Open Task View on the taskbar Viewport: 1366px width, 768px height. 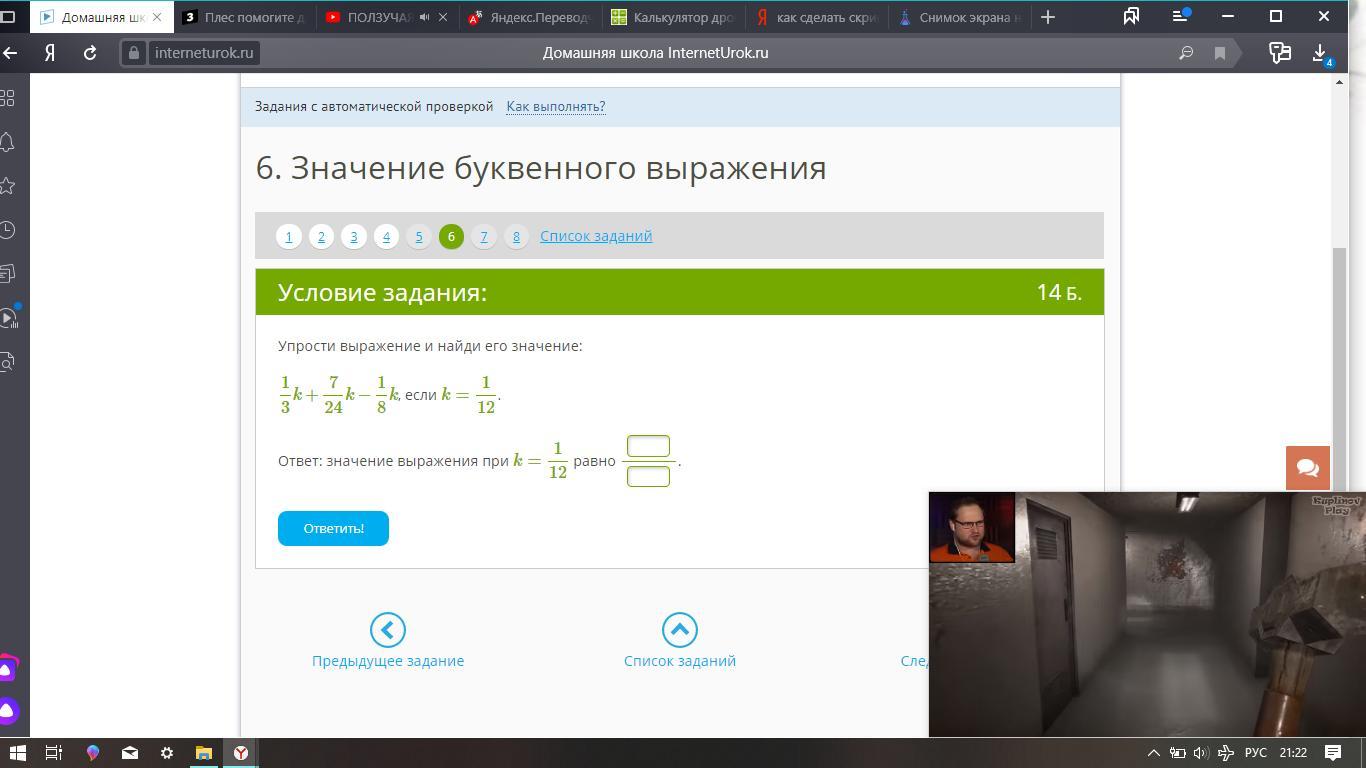(x=54, y=753)
